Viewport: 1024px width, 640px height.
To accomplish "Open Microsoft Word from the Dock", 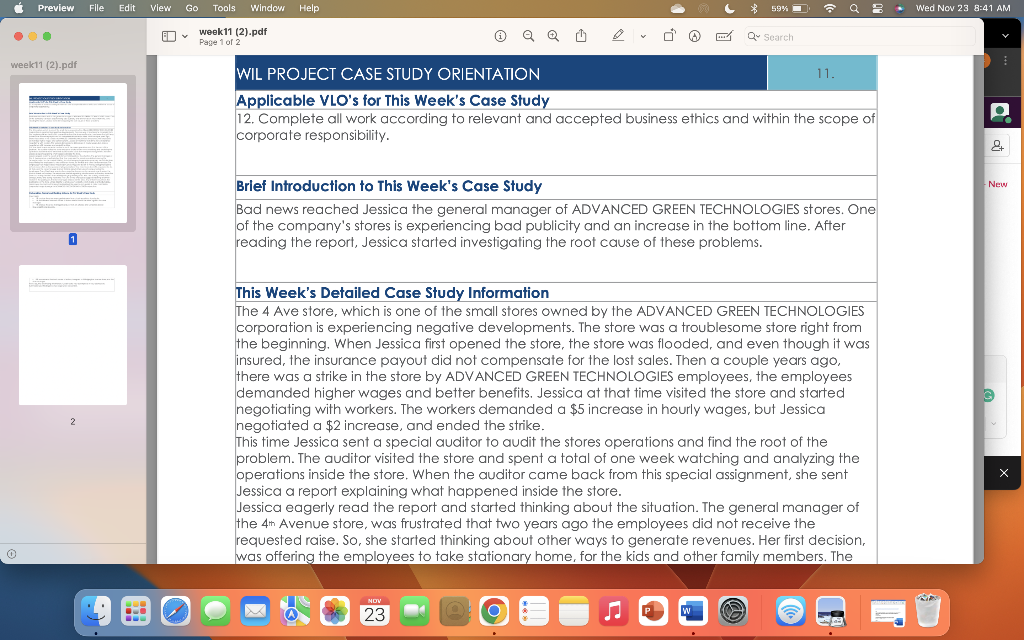I will pos(693,612).
